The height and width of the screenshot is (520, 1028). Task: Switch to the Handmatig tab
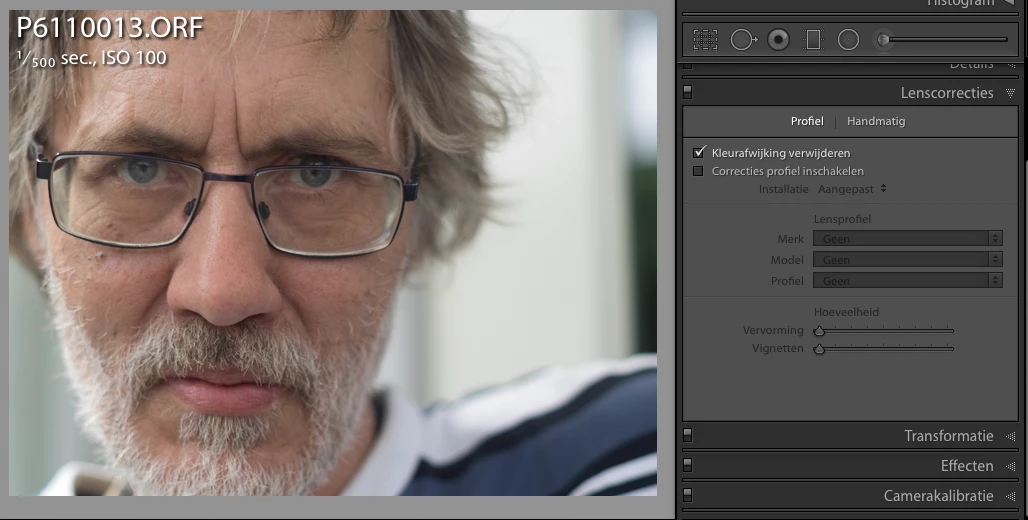point(876,121)
